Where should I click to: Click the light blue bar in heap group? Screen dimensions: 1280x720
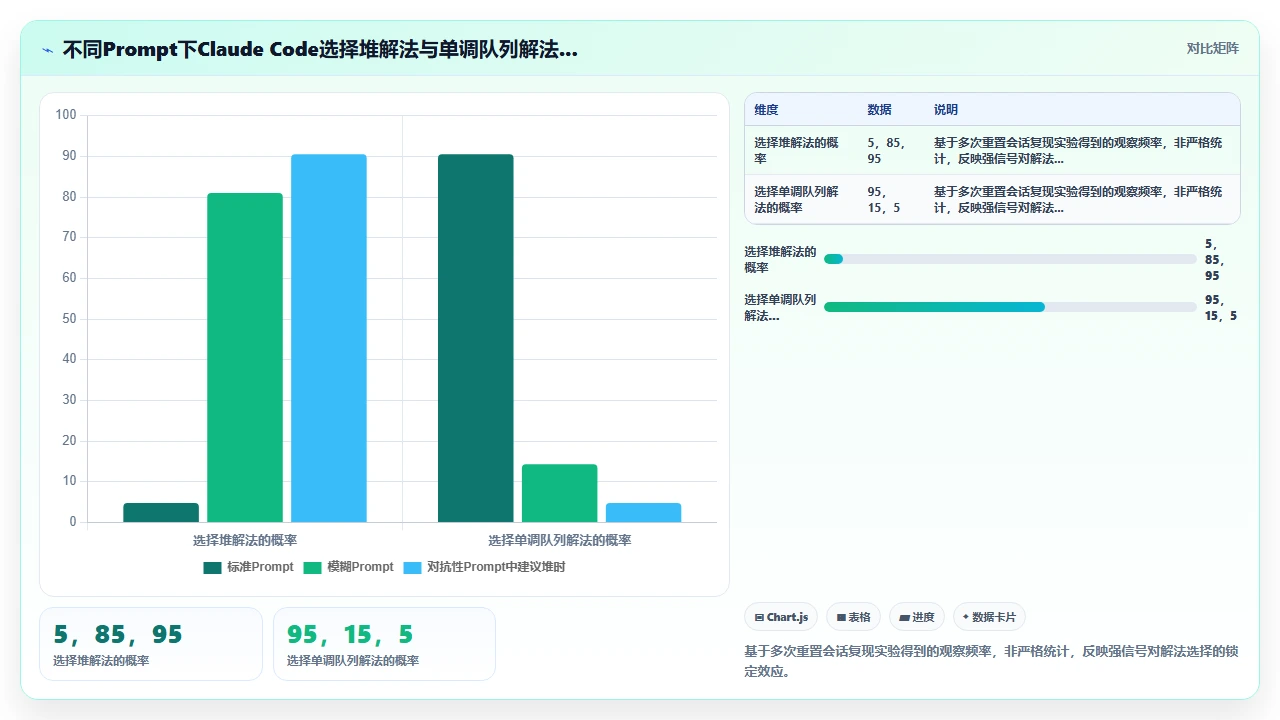(329, 338)
